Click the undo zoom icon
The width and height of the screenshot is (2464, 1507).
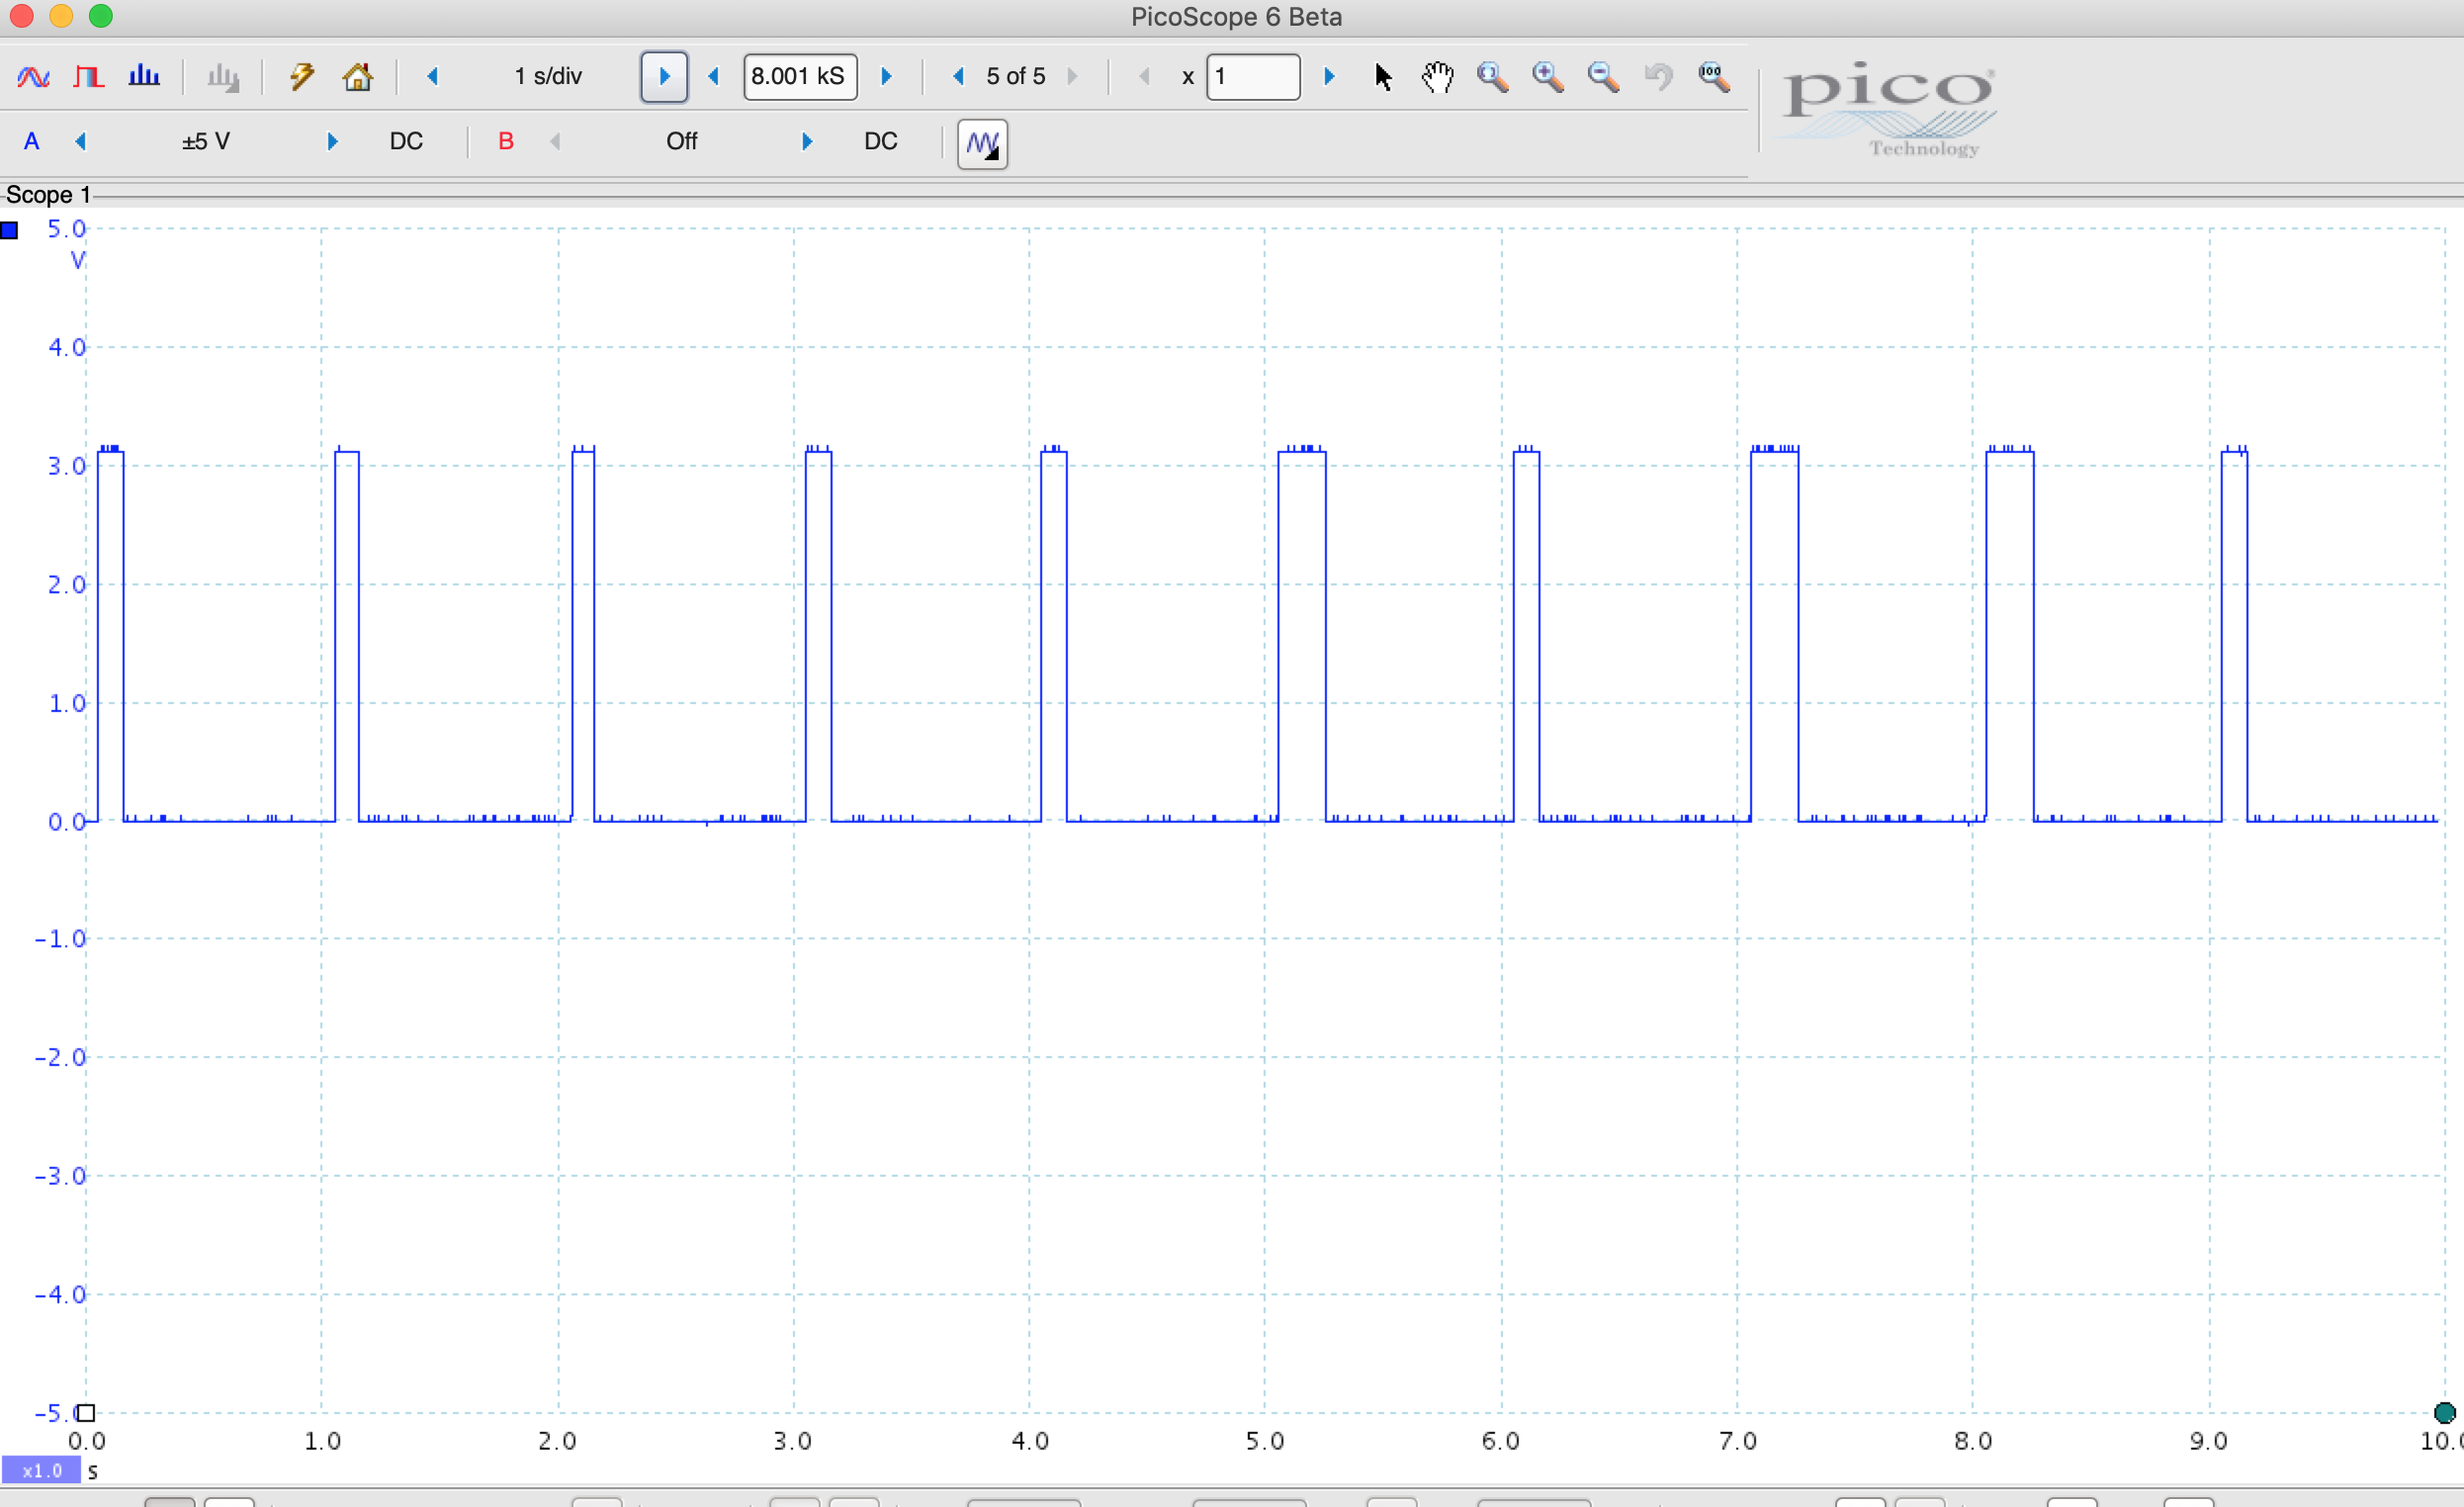(1659, 77)
